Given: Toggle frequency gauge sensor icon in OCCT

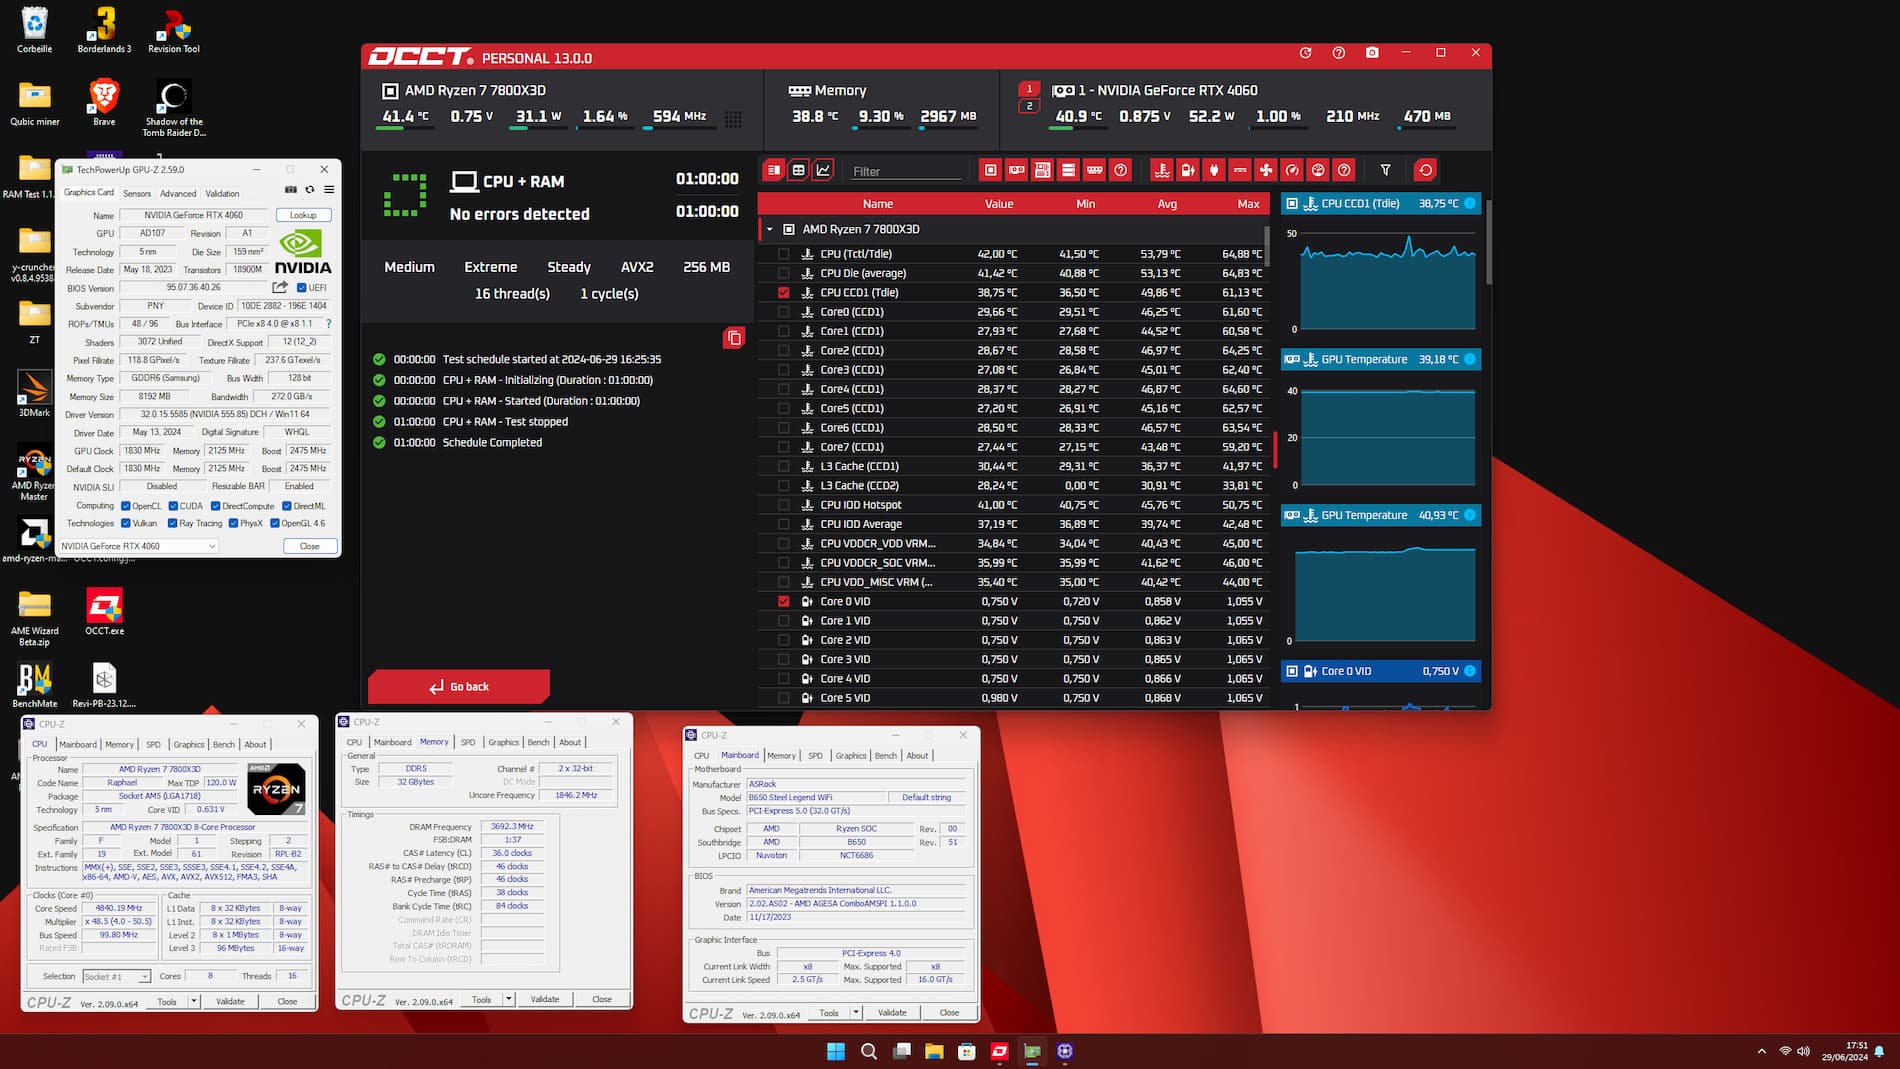Looking at the screenshot, I should (x=1292, y=170).
